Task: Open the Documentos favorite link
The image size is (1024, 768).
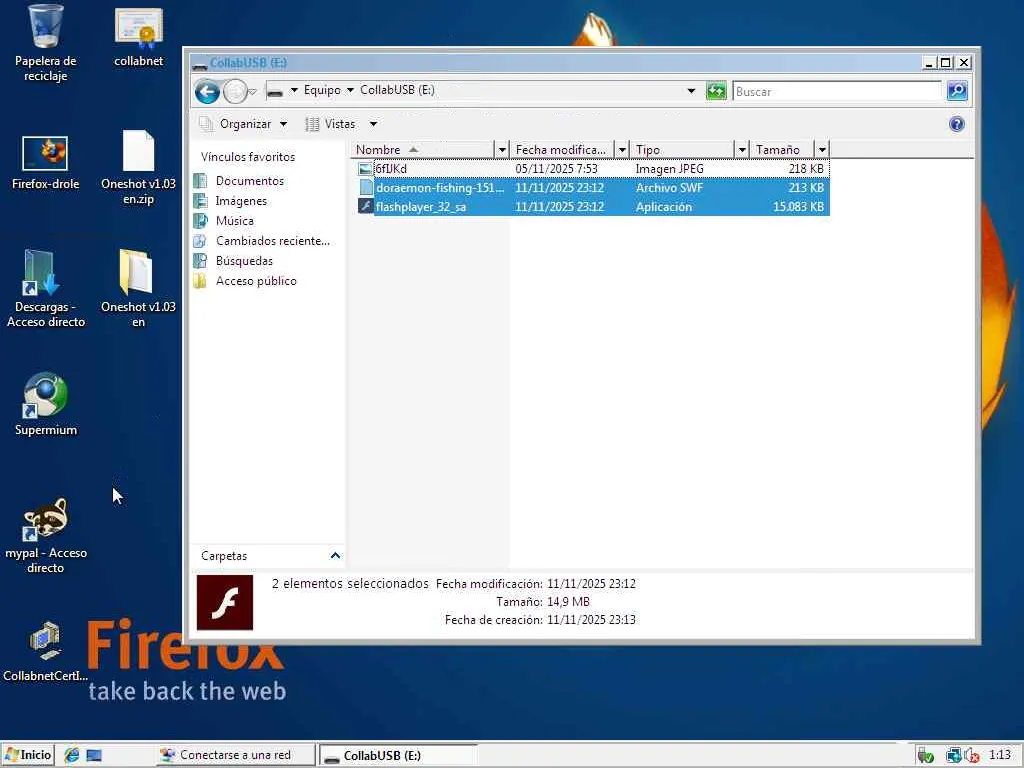Action: pos(250,181)
